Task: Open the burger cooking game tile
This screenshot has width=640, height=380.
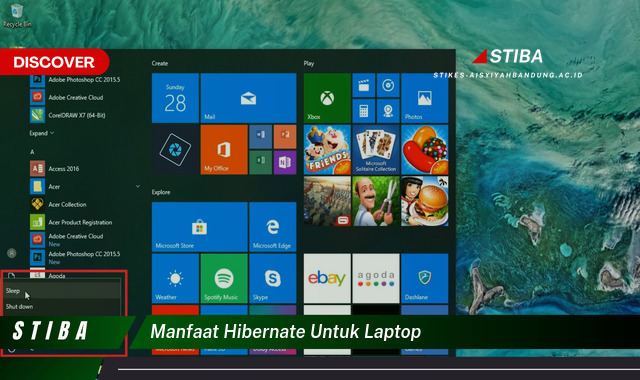Action: 424,201
